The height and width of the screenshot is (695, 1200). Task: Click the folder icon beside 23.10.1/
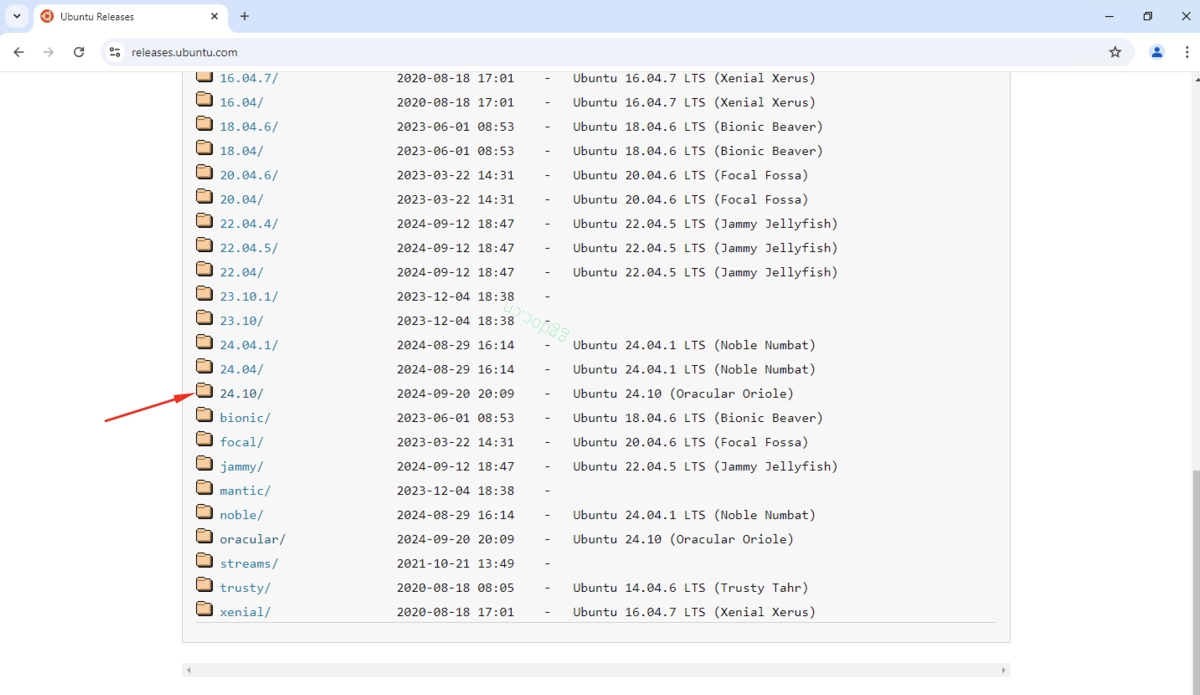204,294
